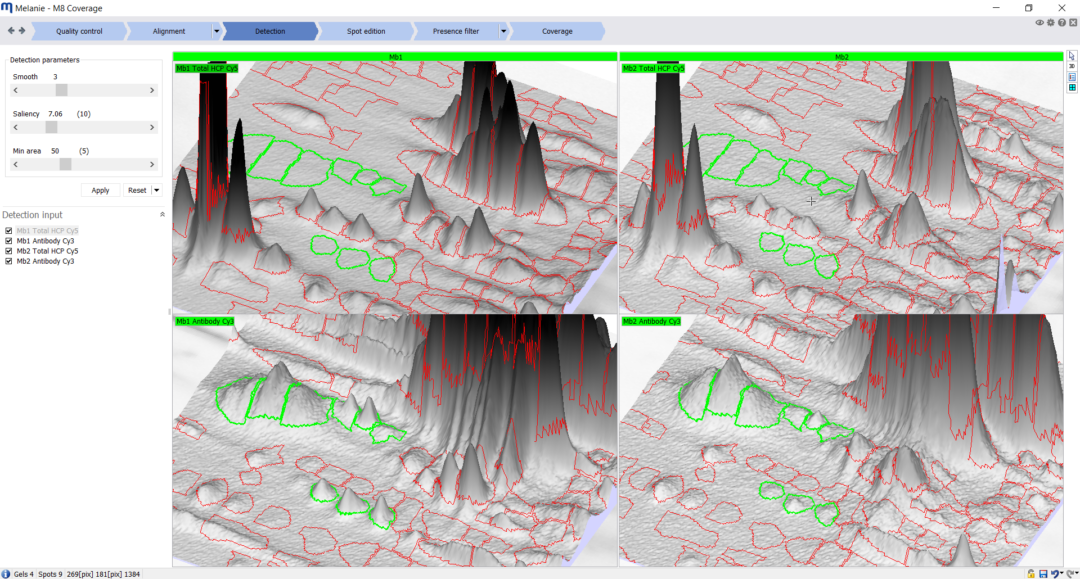
Task: Uncheck Mb2 Total HCP Cy5 checkbox
Action: tap(9, 251)
